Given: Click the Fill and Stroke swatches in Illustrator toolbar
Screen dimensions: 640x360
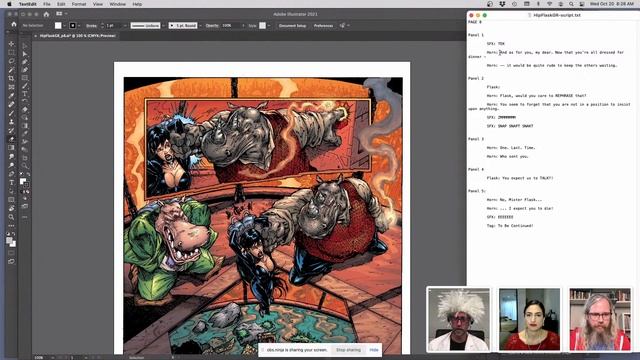Looking at the screenshot, I should (x=24, y=182).
